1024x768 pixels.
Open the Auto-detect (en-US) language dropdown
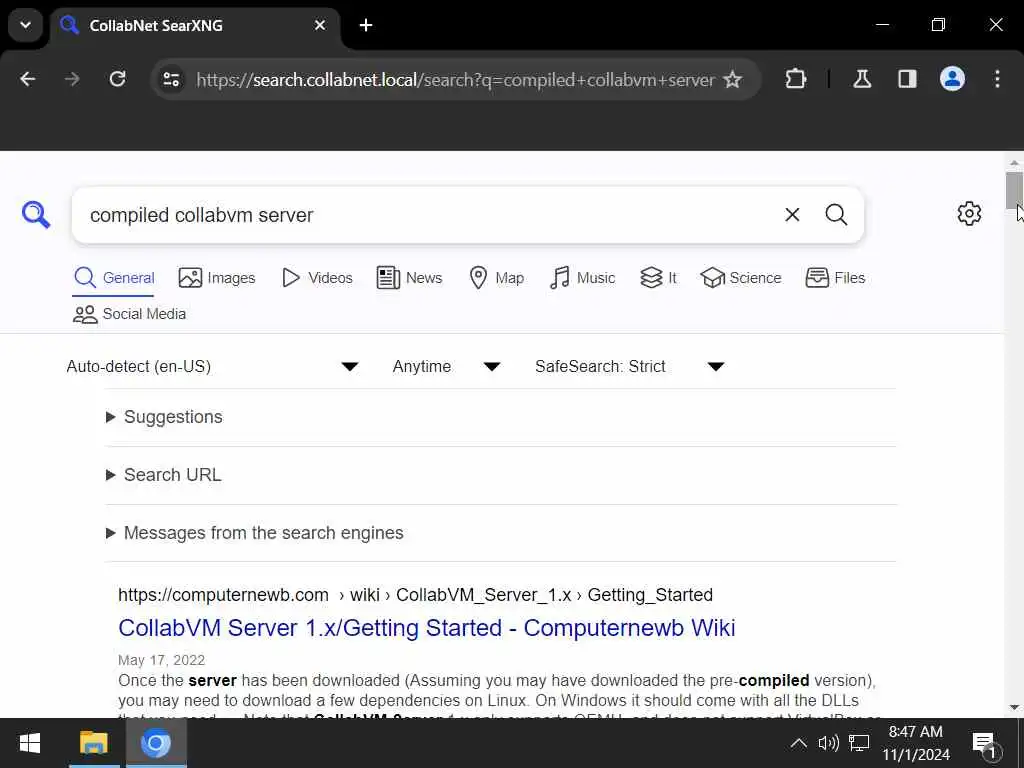tap(213, 366)
